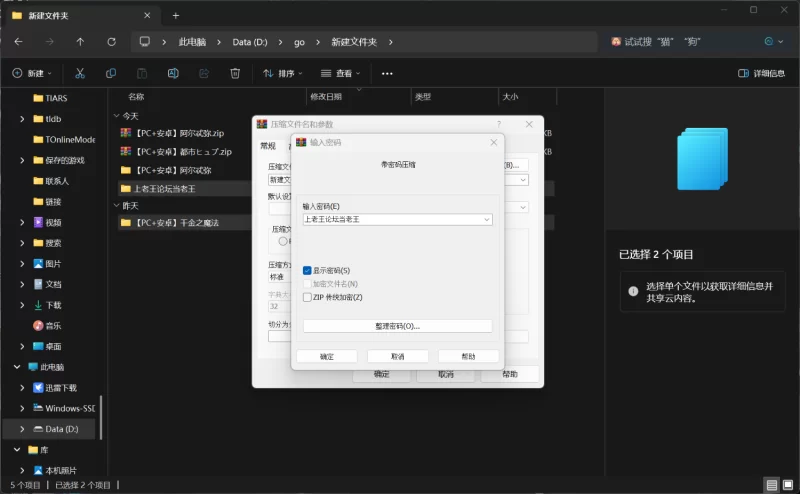
Task: Click 取消 in the password dialog
Action: coord(397,356)
